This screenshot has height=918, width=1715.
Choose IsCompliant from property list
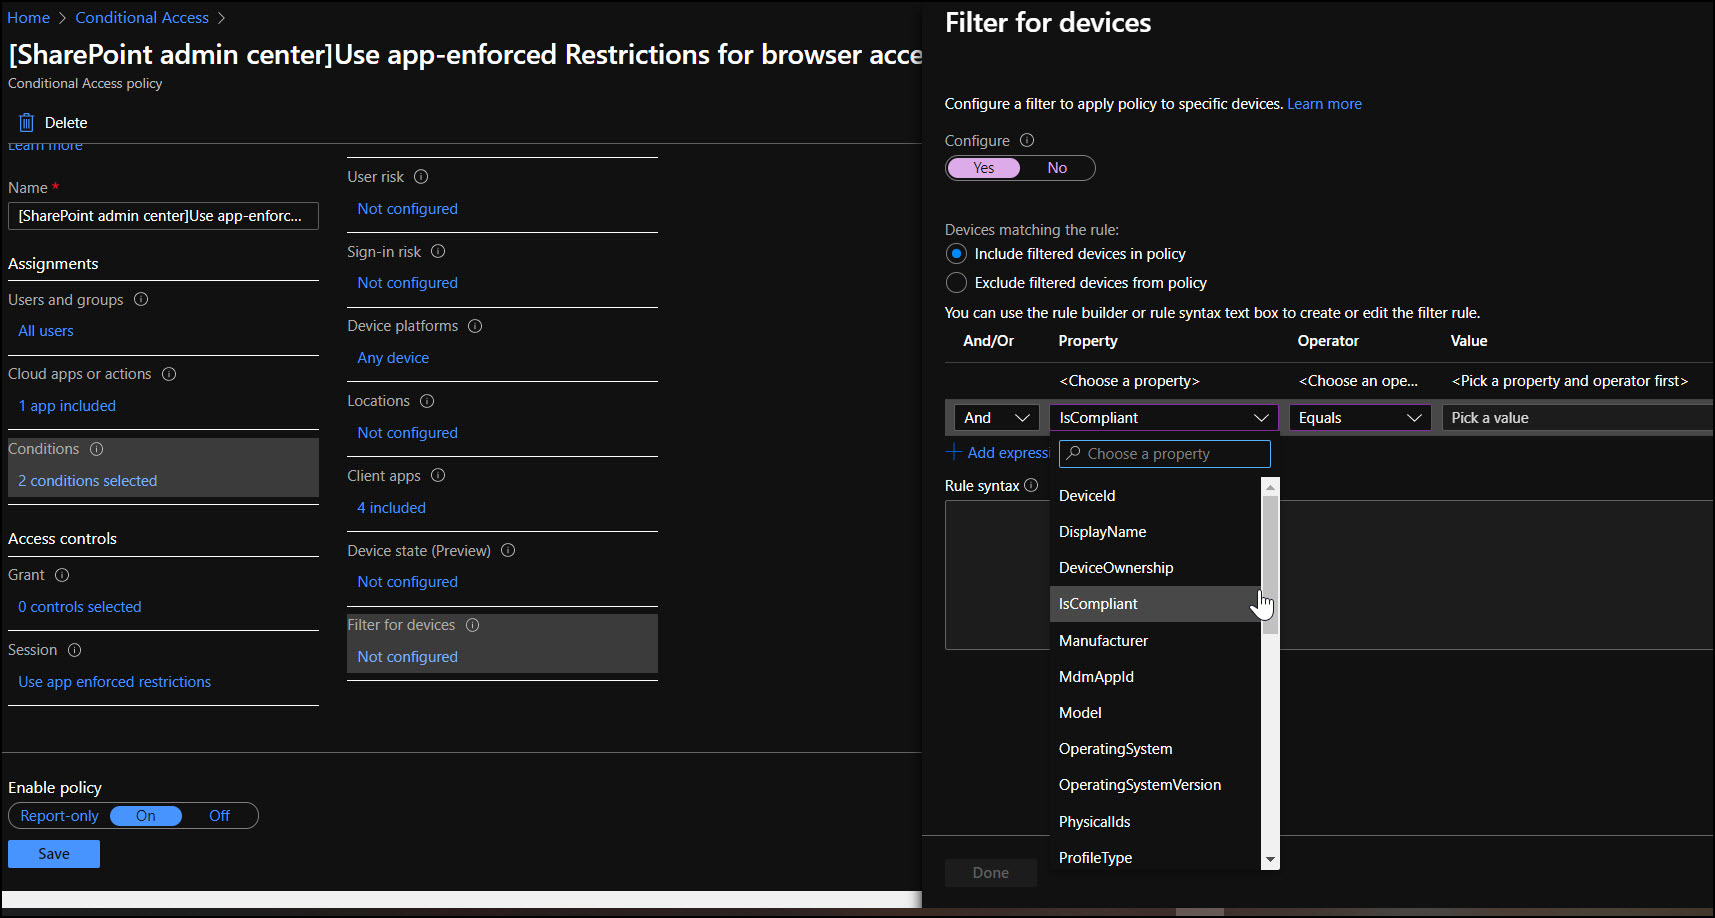(x=1155, y=604)
